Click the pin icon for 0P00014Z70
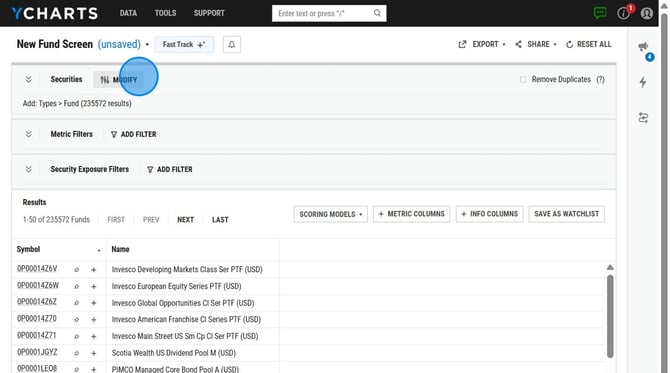The width and height of the screenshot is (670, 373). click(x=76, y=320)
